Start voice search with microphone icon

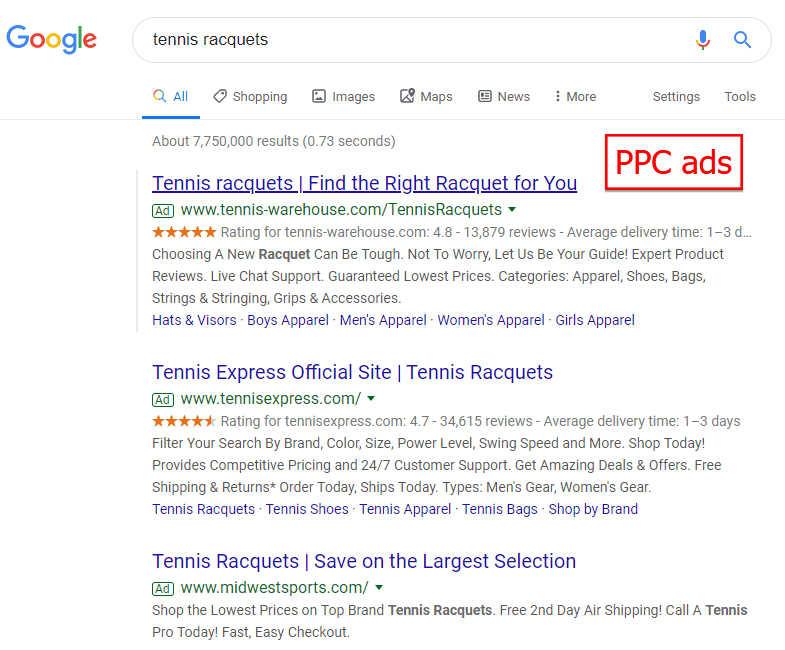tap(703, 40)
